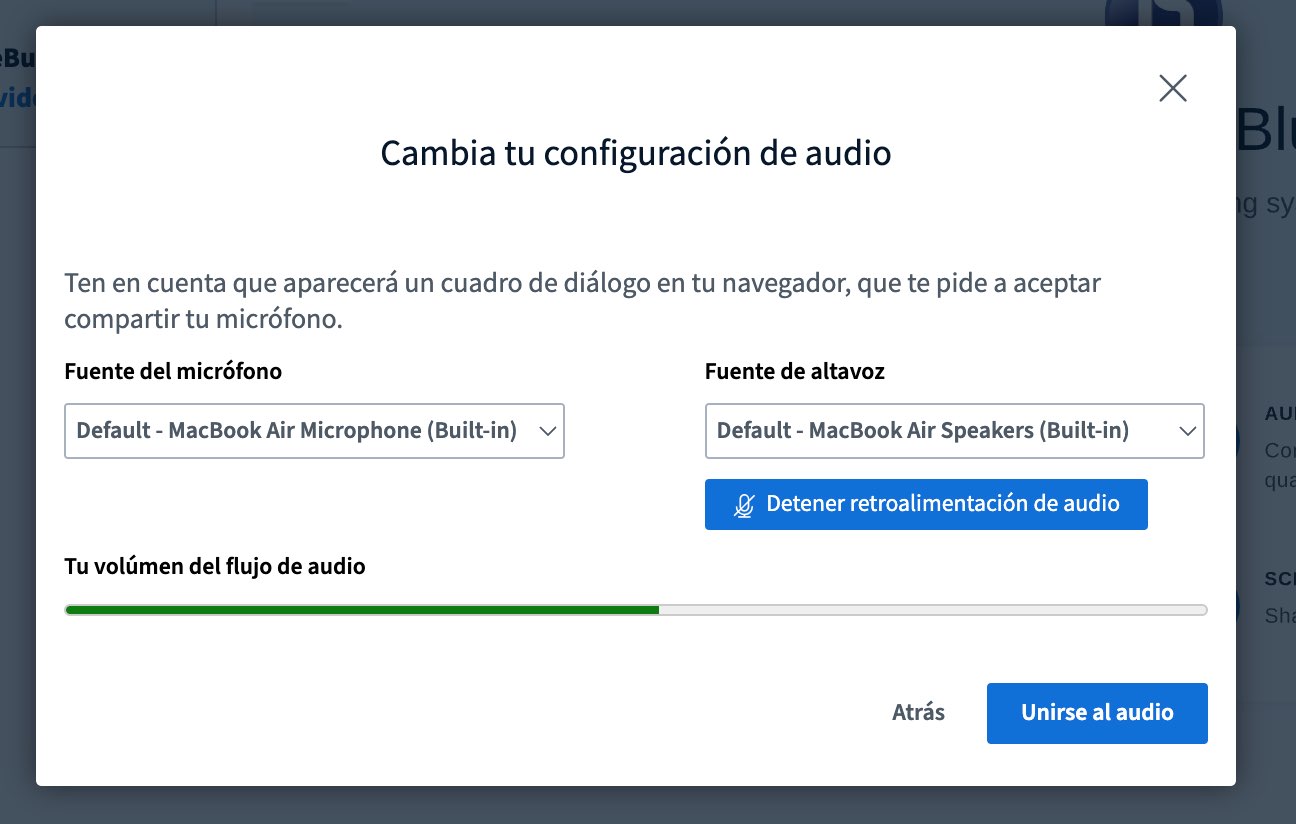Click Detener retroalimentación de audio button
1296x824 pixels.
tap(926, 504)
